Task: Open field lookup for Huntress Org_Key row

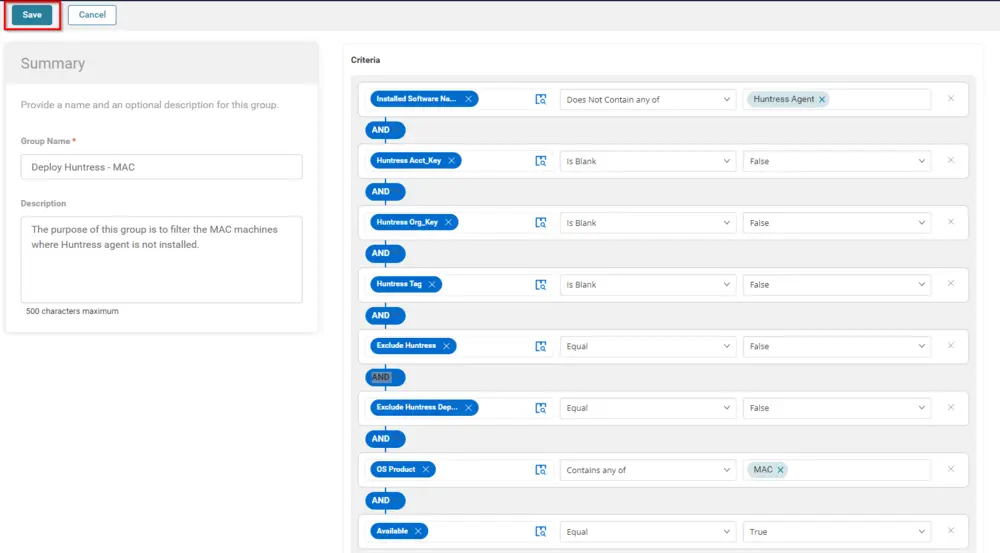Action: (540, 223)
